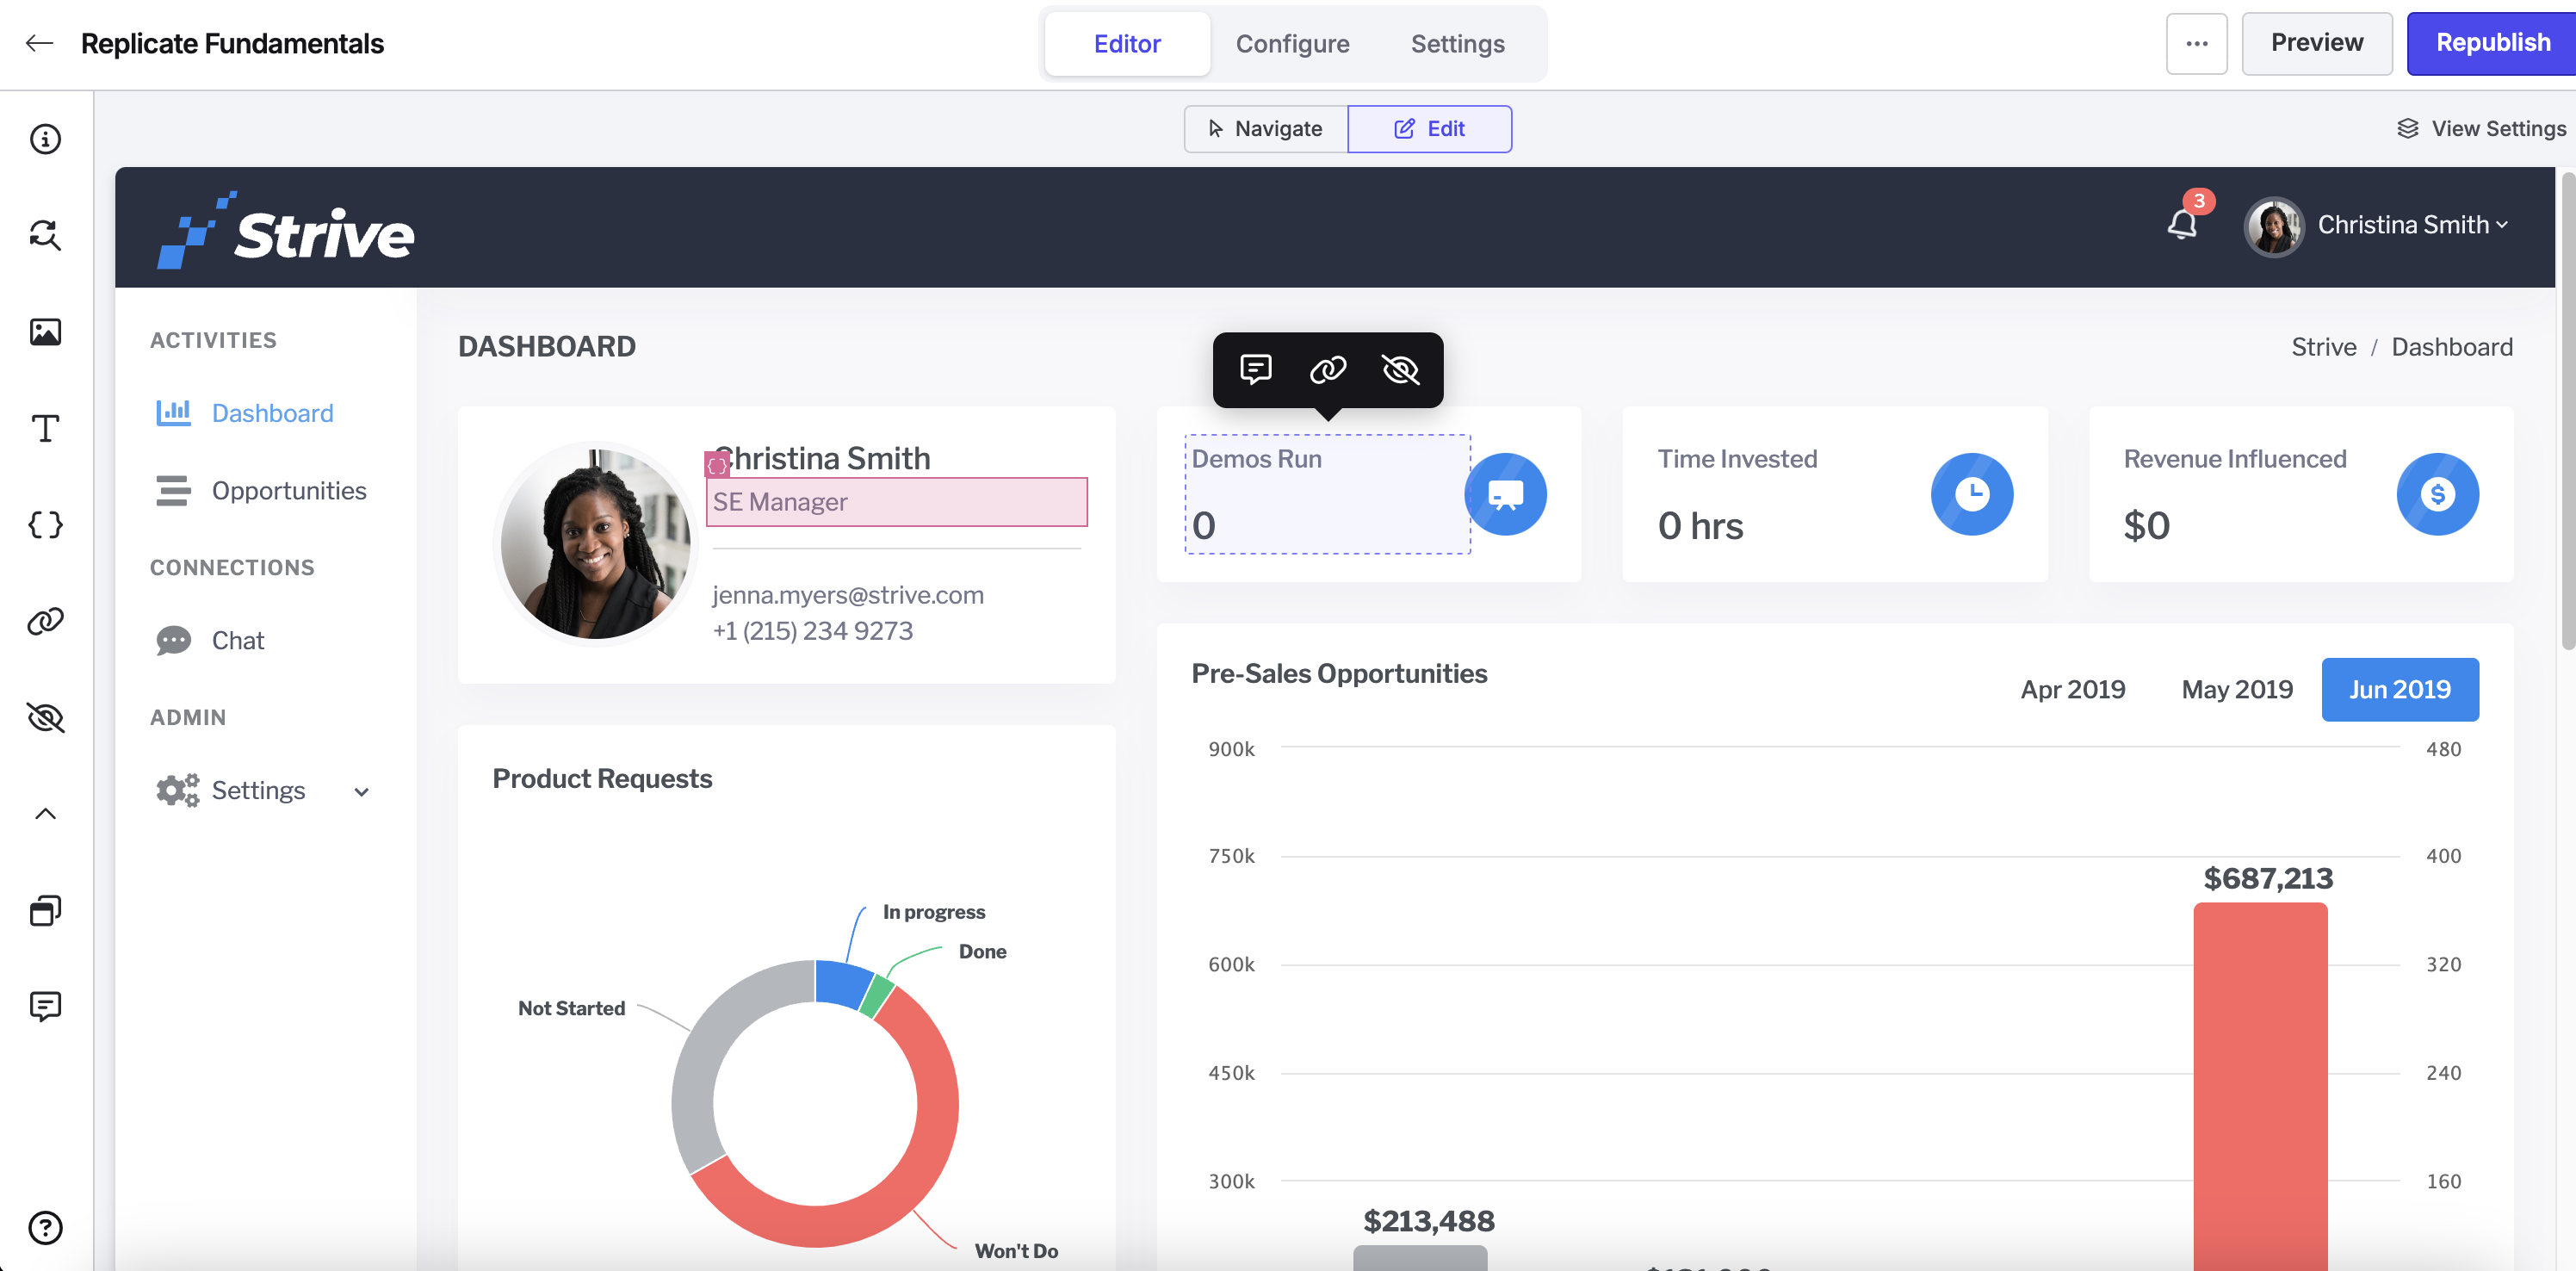2576x1271 pixels.
Task: Collapse sidebar tools with up chevron
Action: coord(45,814)
